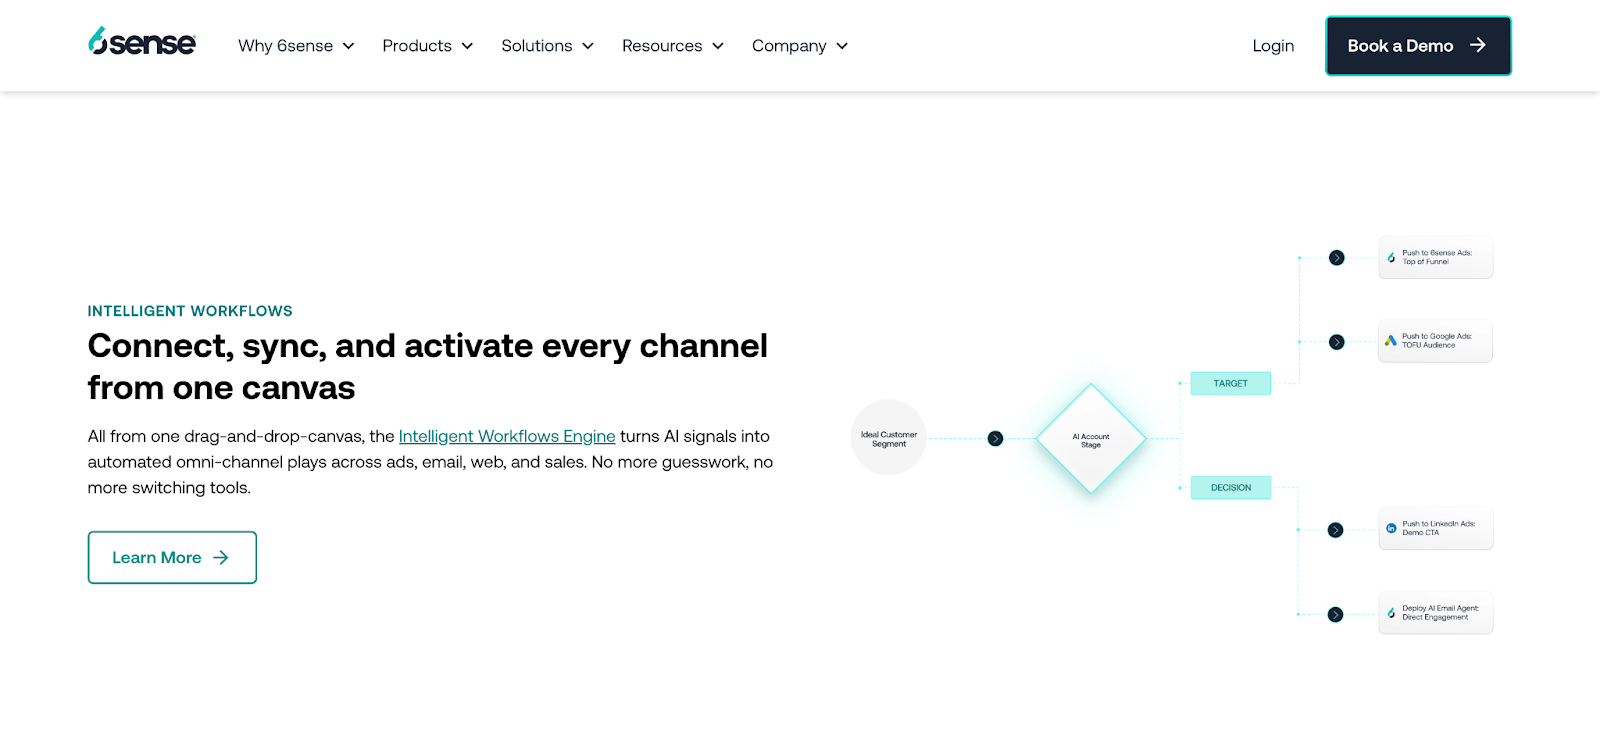Viewport: 1600px width, 739px height.
Task: Click the 'Push to LinkedIn Ads: Demo CTA' text
Action: pyautogui.click(x=1439, y=528)
